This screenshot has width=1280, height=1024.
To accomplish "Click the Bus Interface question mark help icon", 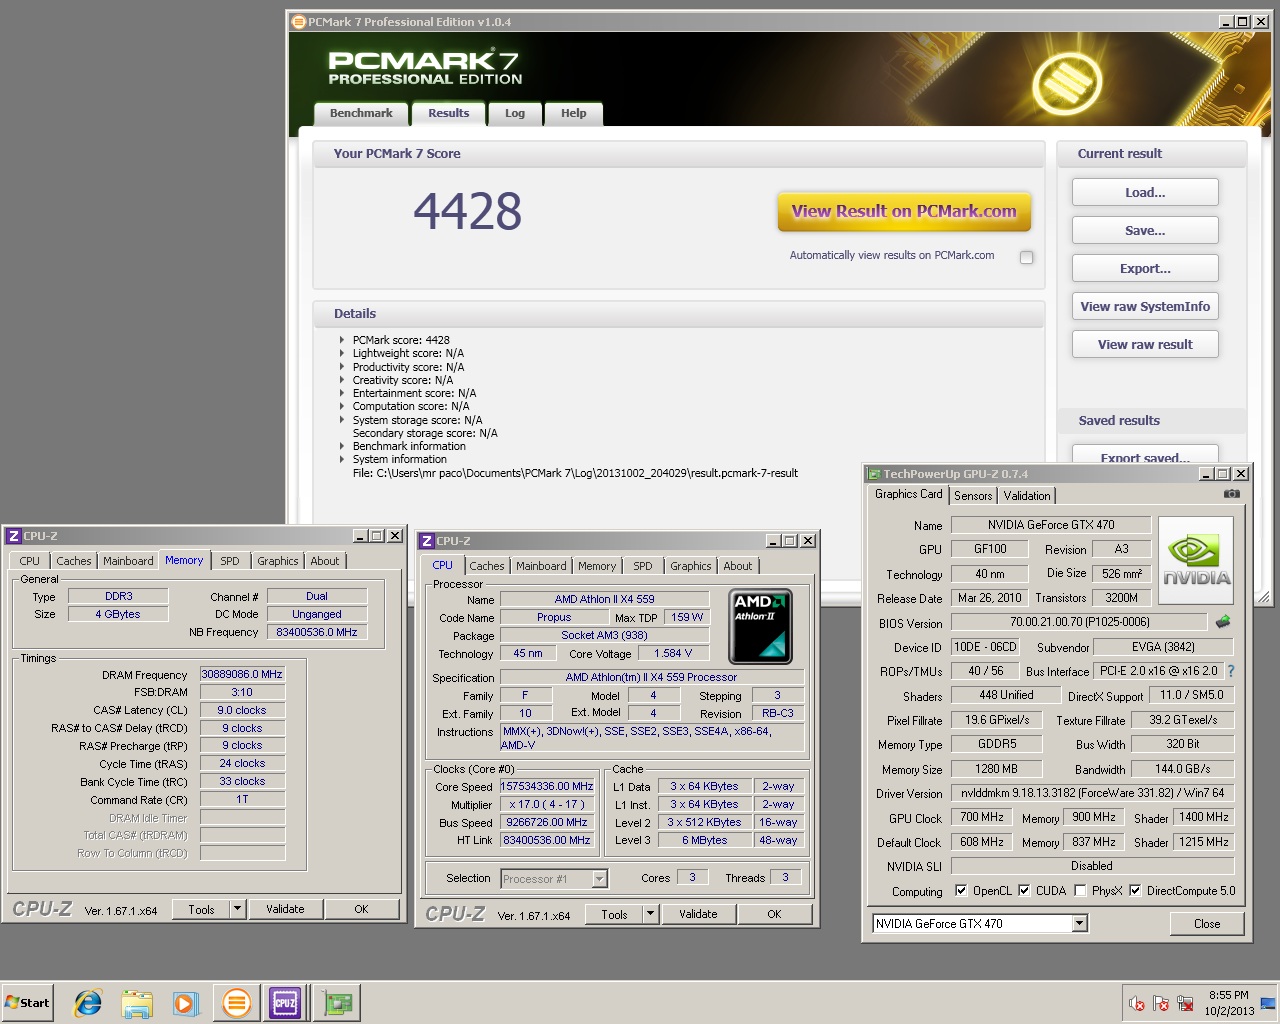I will click(1231, 671).
